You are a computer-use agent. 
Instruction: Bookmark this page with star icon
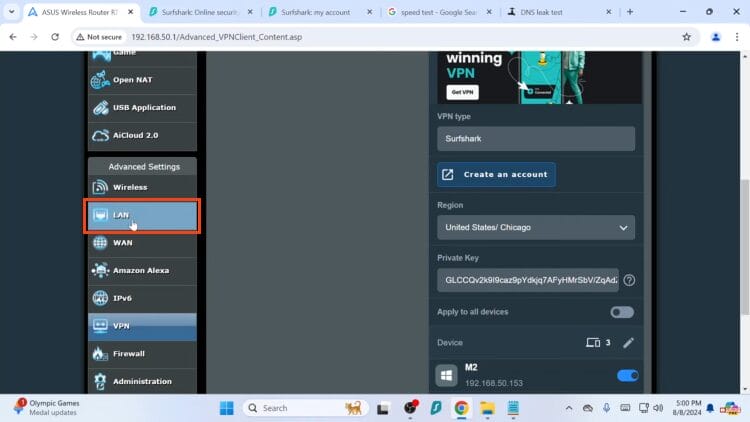(x=686, y=37)
